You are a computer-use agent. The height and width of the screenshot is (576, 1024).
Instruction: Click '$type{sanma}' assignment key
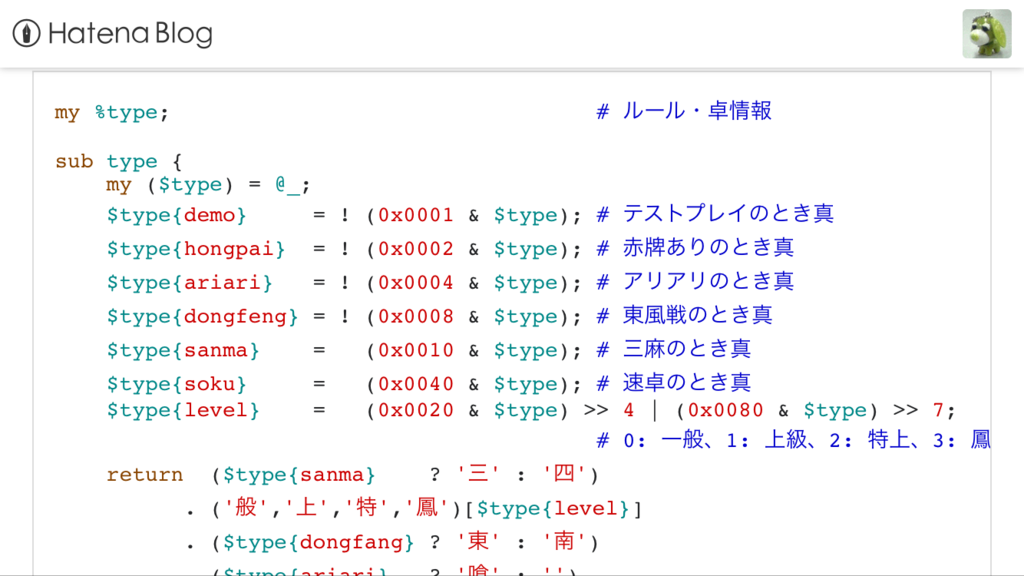point(183,351)
